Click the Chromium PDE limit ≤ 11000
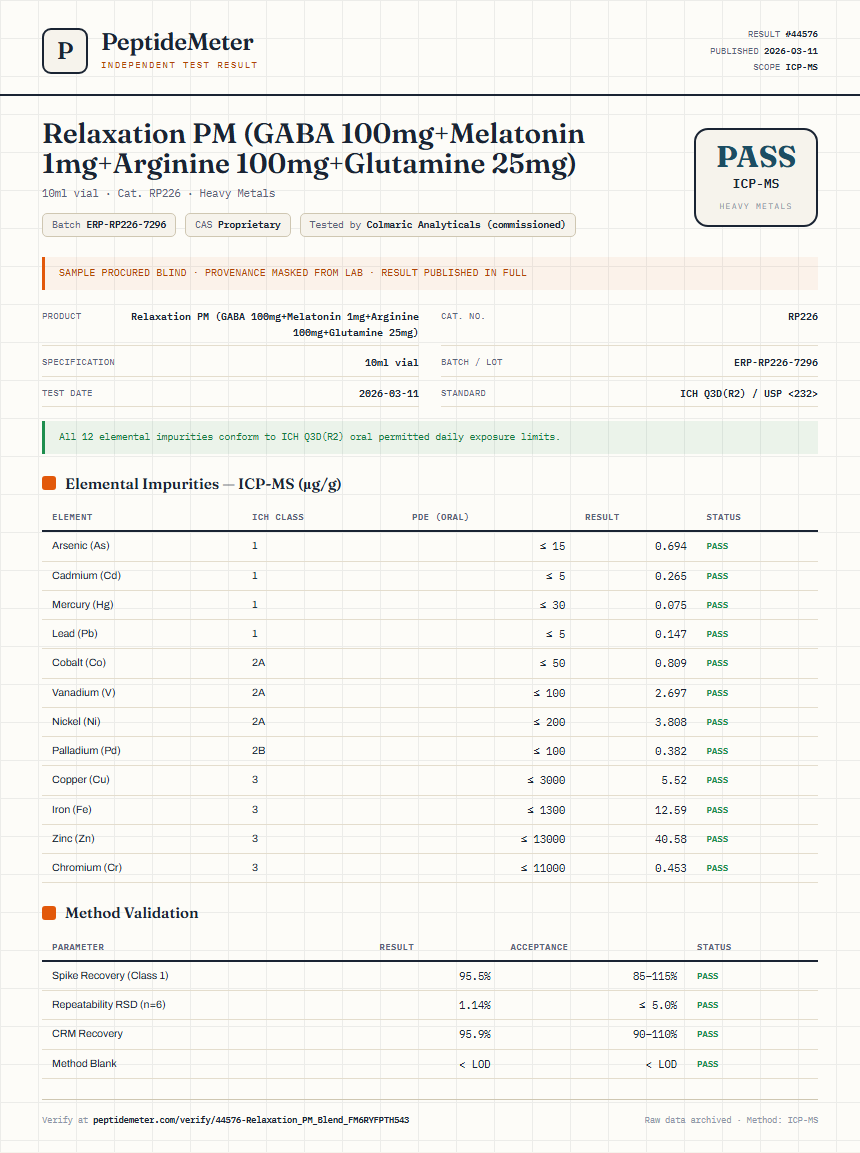860x1153 pixels. (x=543, y=868)
